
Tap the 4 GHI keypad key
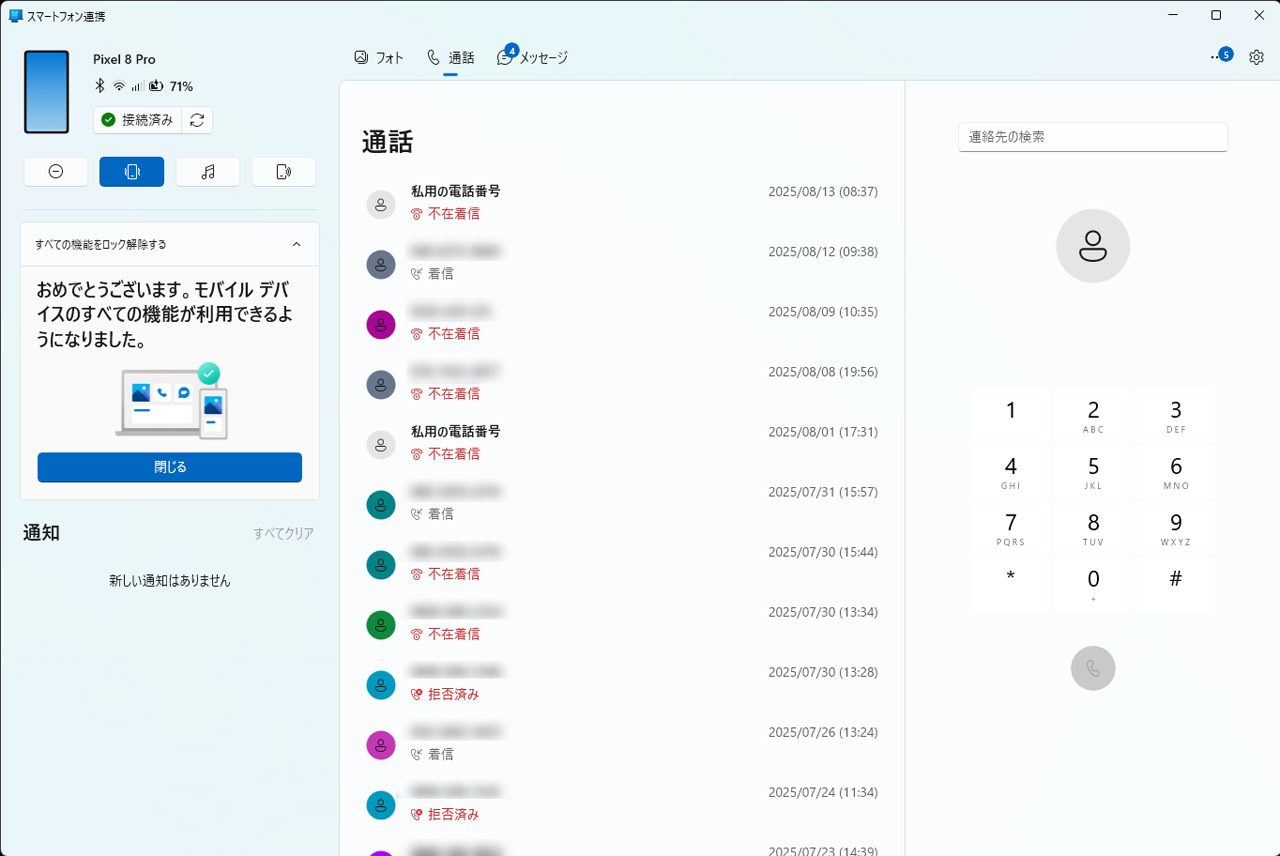[x=1011, y=472]
